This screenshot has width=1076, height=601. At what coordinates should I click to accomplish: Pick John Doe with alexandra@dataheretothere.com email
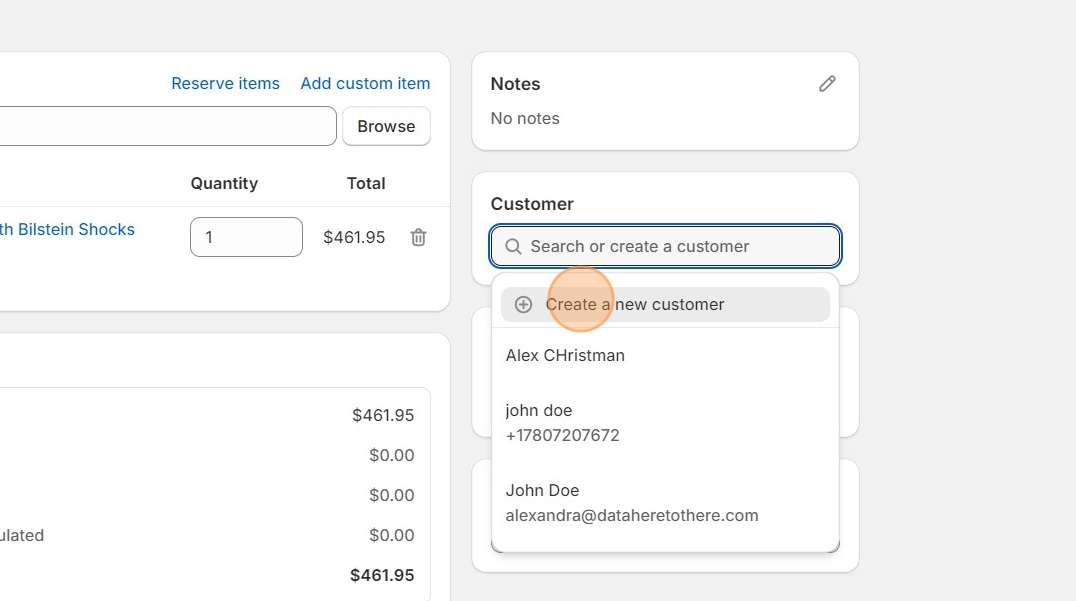pos(631,503)
